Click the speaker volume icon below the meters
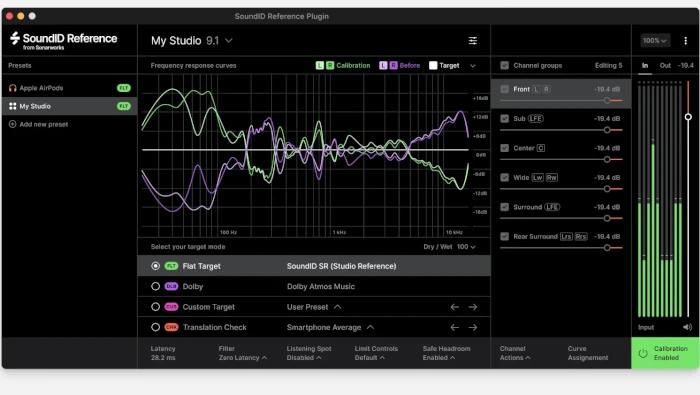 click(688, 327)
